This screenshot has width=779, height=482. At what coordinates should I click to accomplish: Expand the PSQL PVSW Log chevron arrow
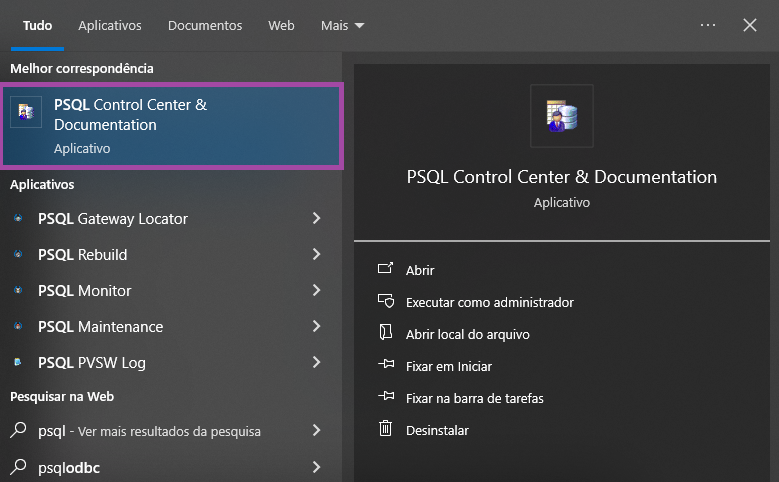click(316, 362)
